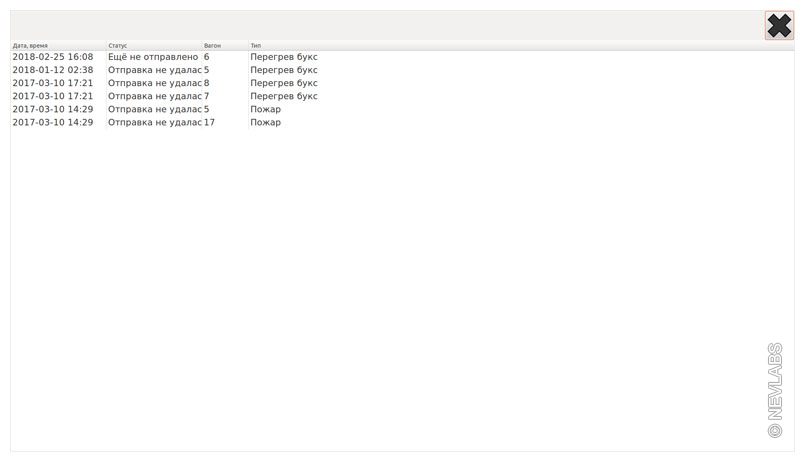Sort by the "Дата, время" column header
This screenshot has height=462, width=805.
30,46
